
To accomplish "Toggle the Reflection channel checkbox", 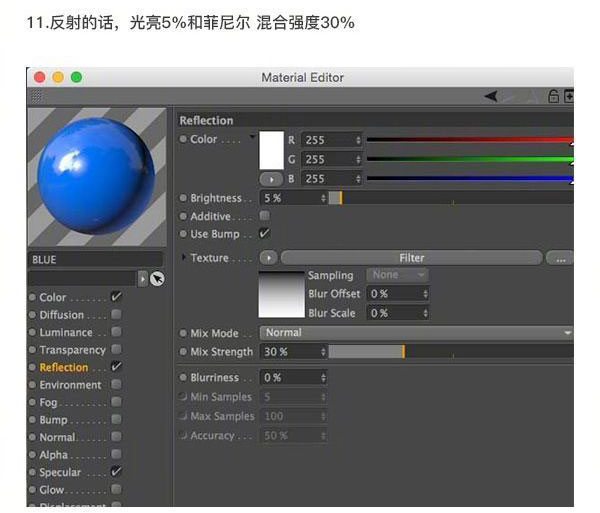I will tap(116, 366).
